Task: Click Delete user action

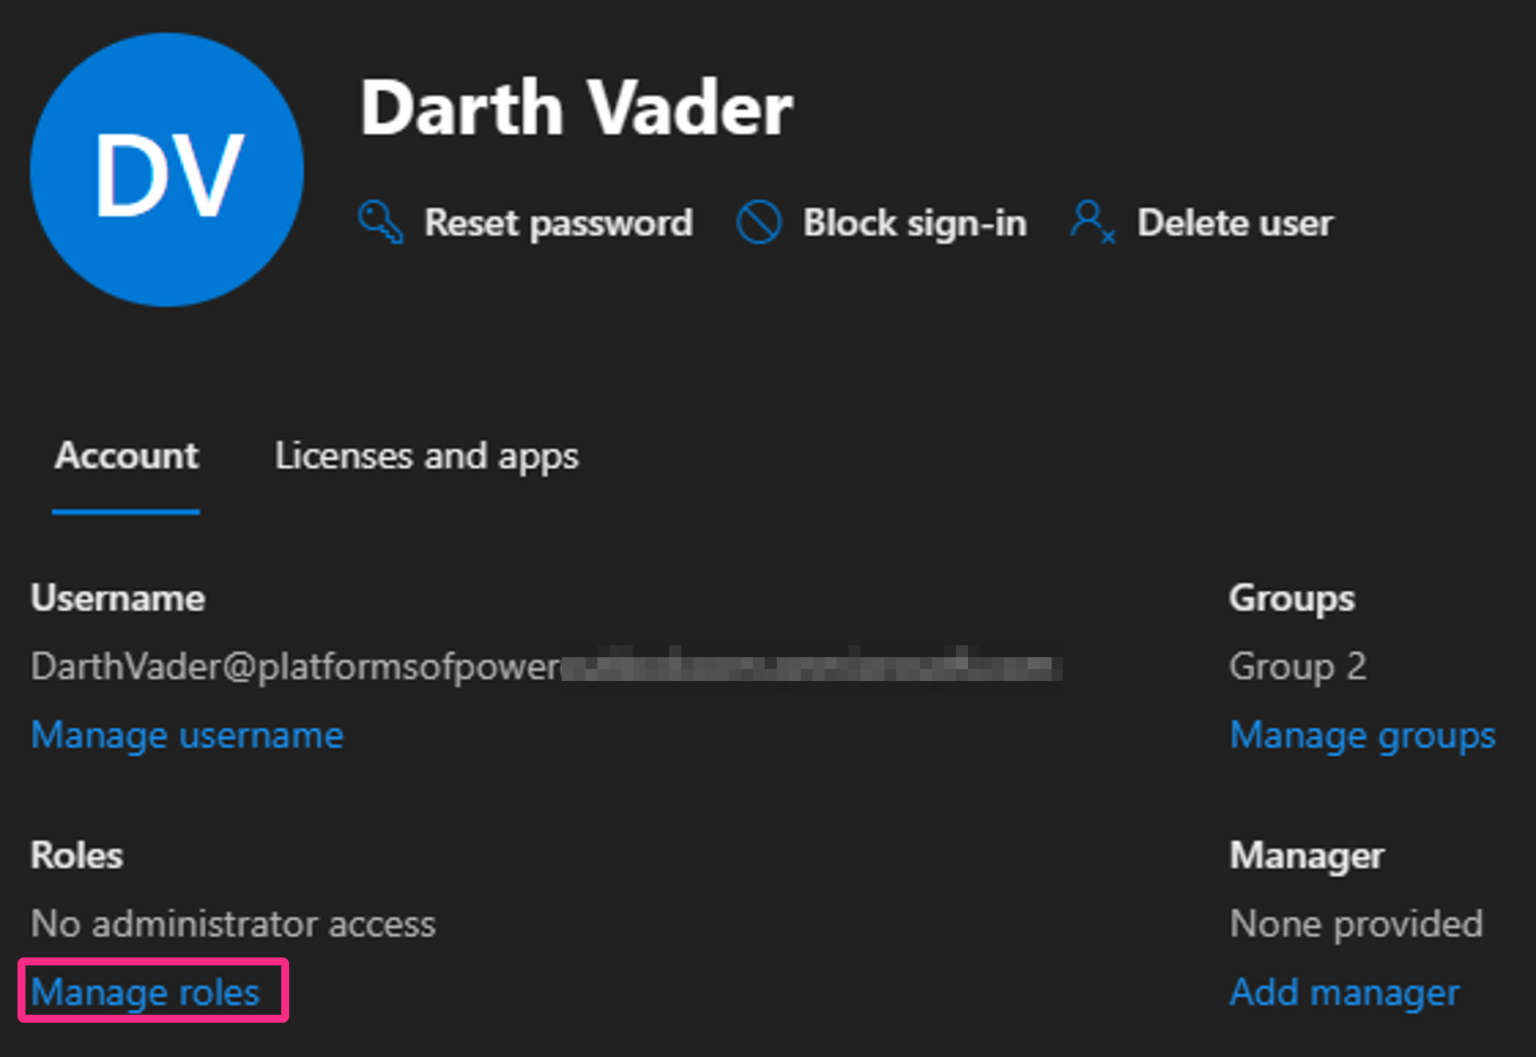Action: 1234,222
